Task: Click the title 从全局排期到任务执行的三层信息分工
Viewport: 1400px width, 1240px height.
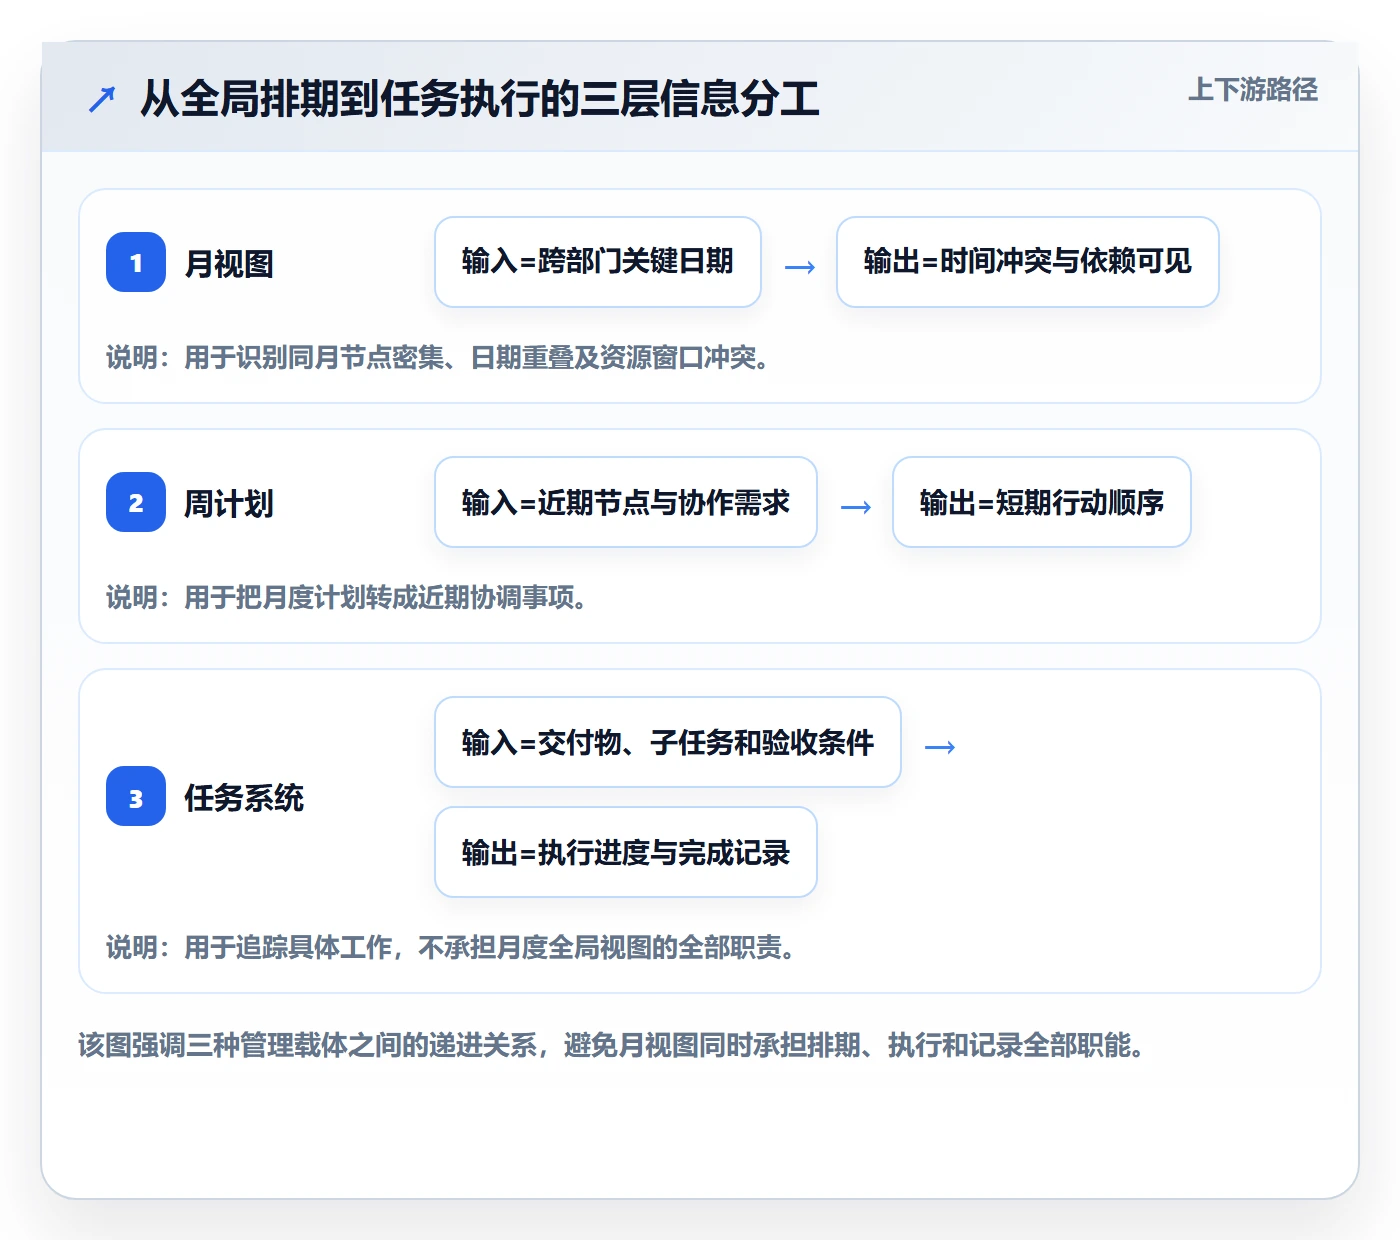Action: [480, 99]
